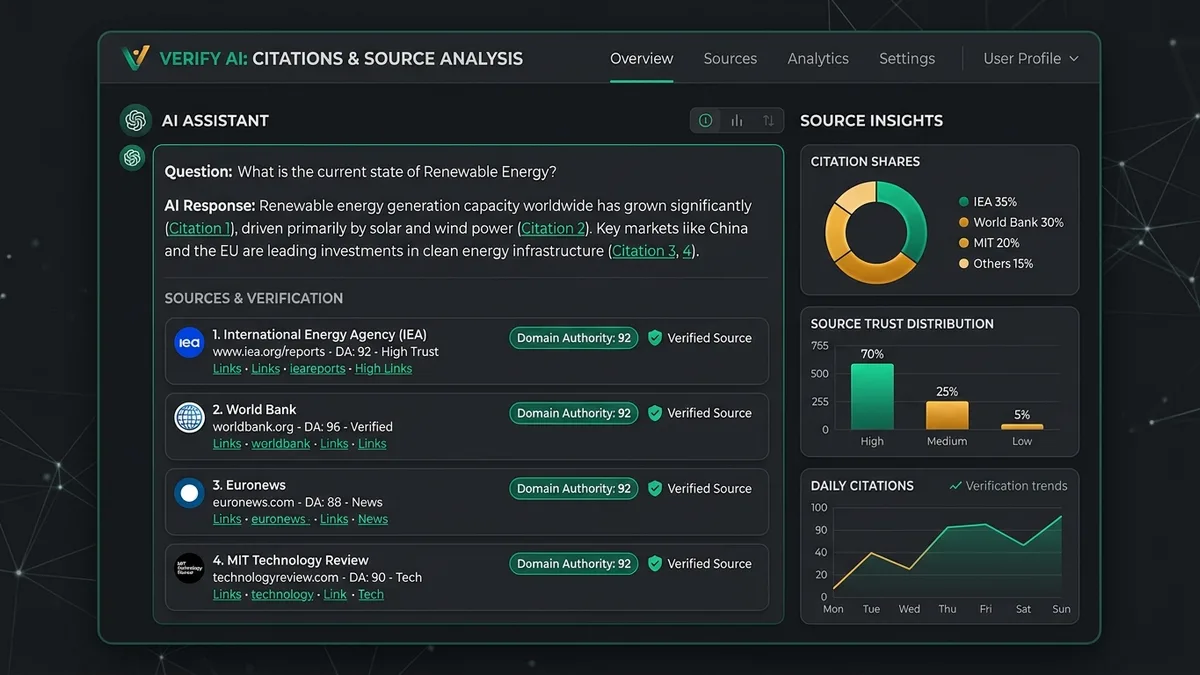
Task: Open the User Profile menu
Action: (1031, 58)
